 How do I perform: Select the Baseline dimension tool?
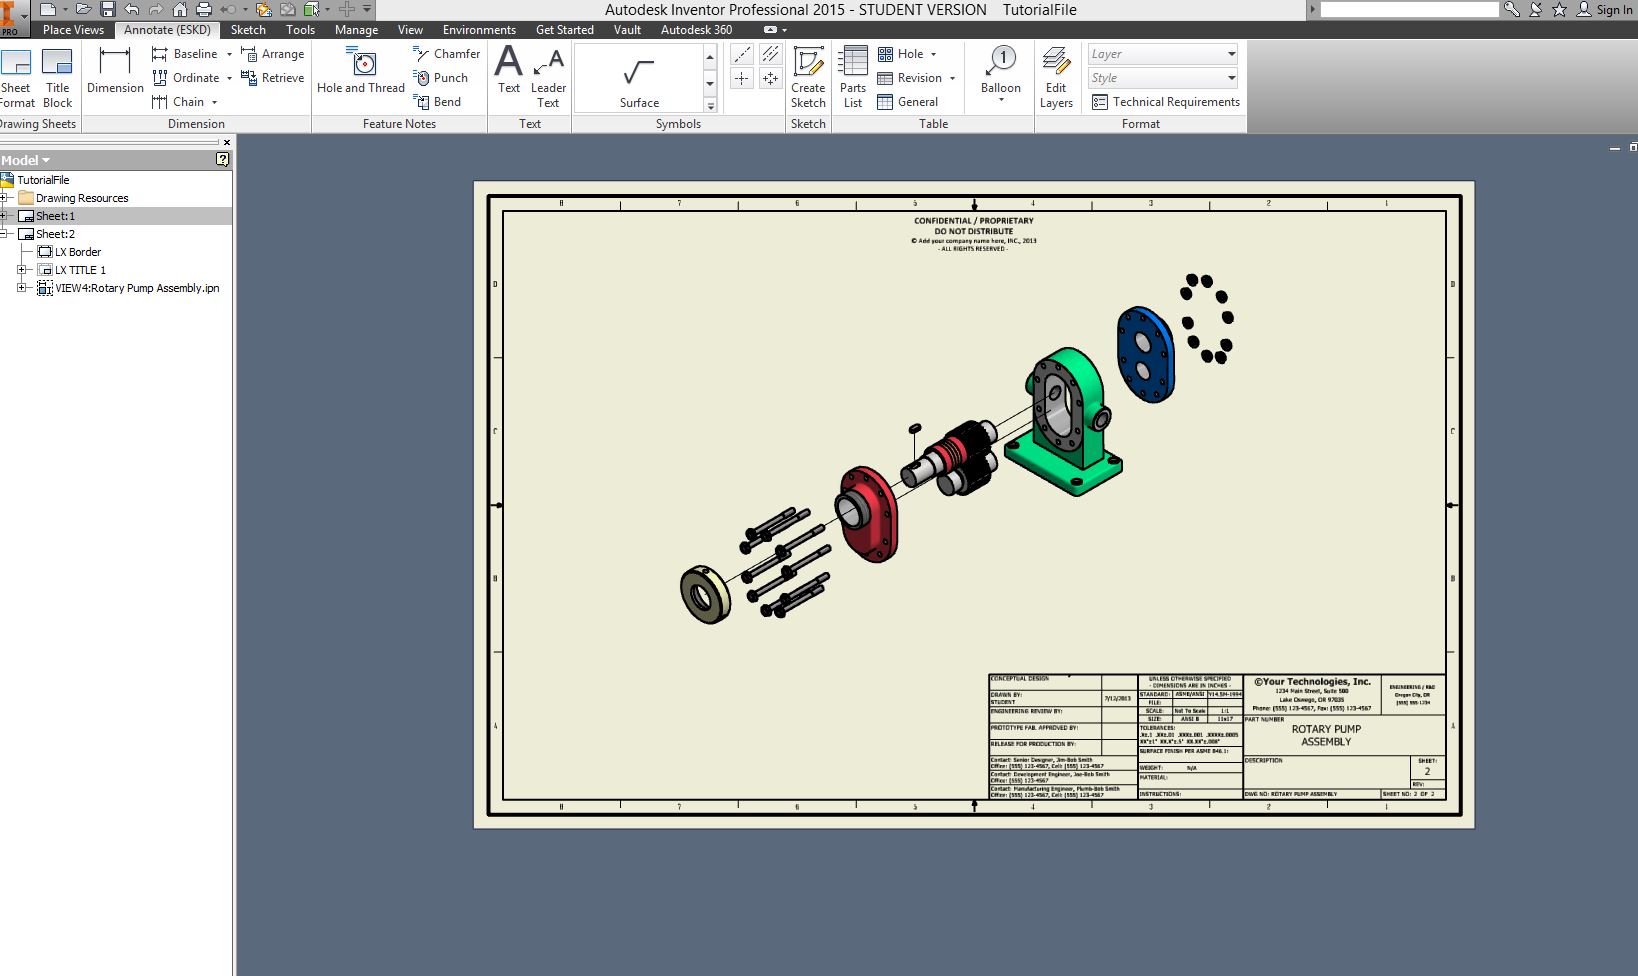(185, 54)
